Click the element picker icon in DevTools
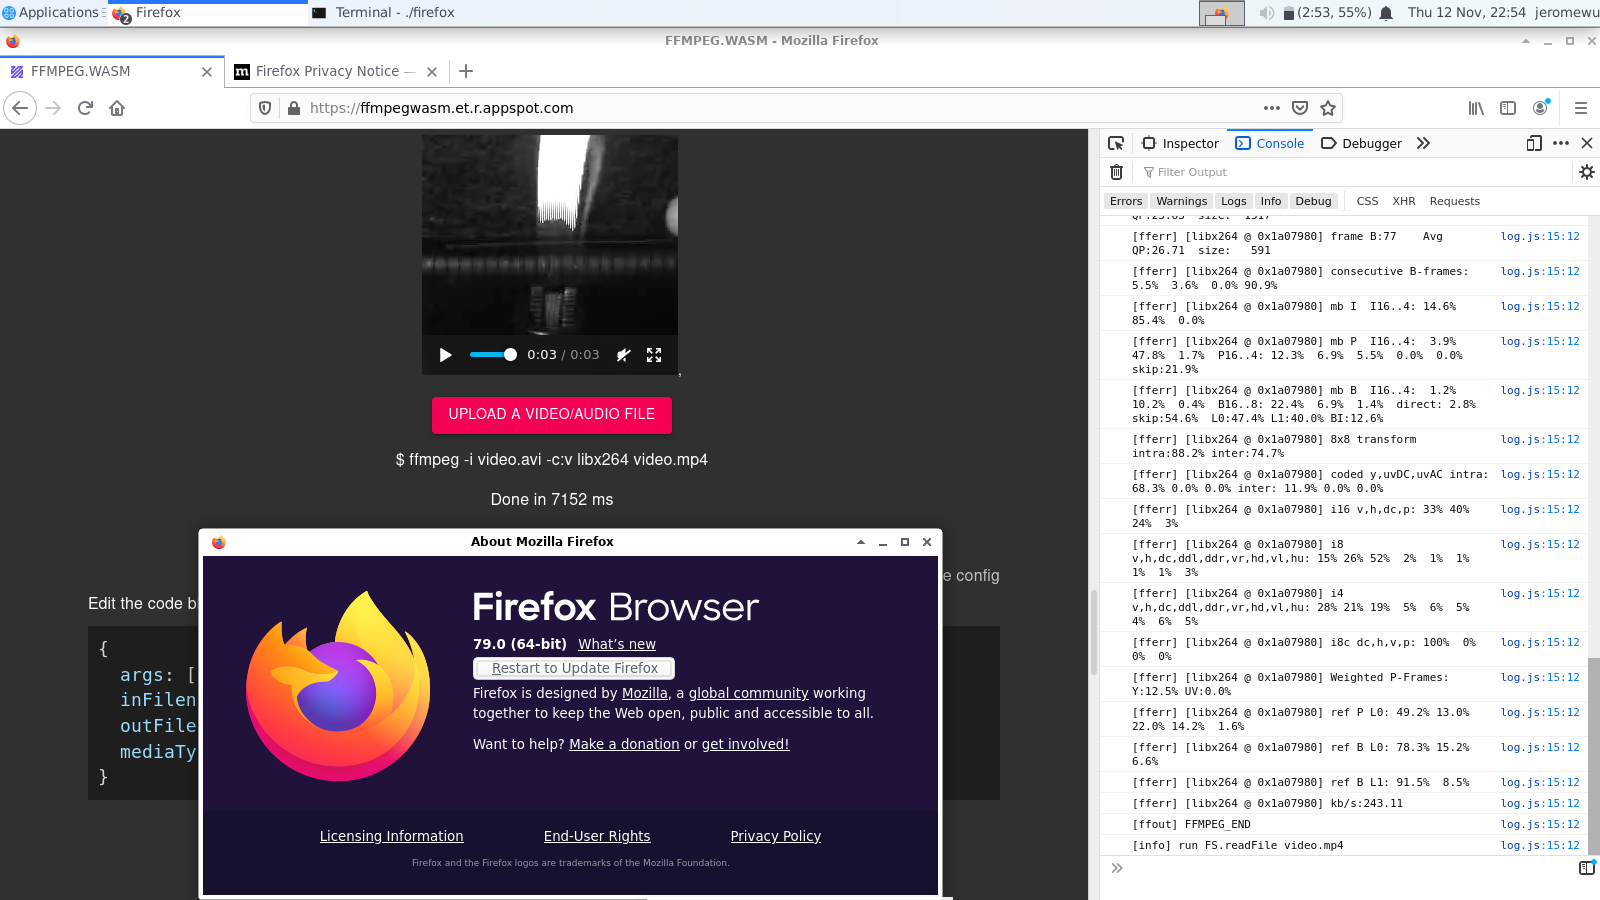The height and width of the screenshot is (900, 1600). tap(1116, 143)
